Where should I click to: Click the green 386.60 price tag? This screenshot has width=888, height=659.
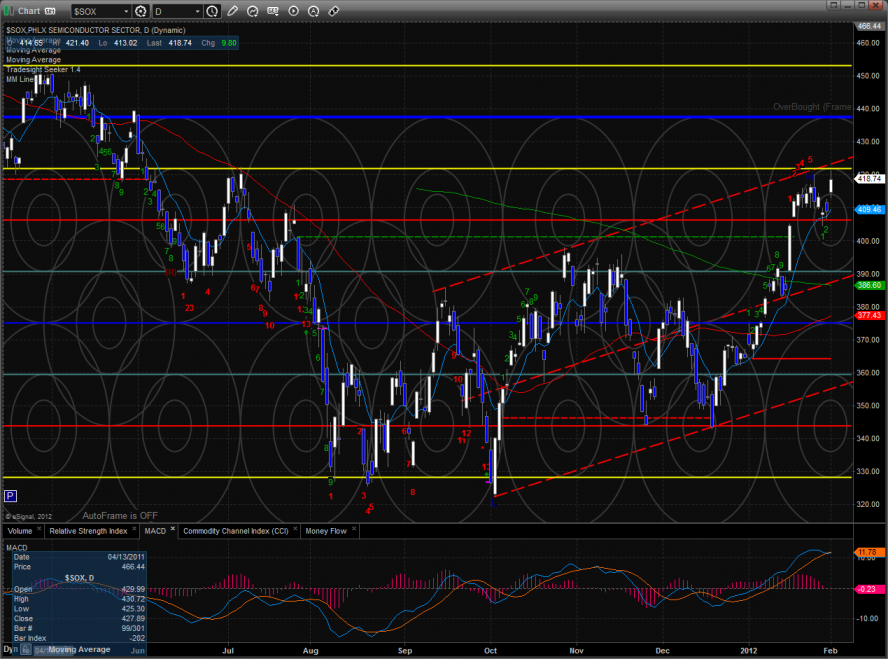(869, 285)
